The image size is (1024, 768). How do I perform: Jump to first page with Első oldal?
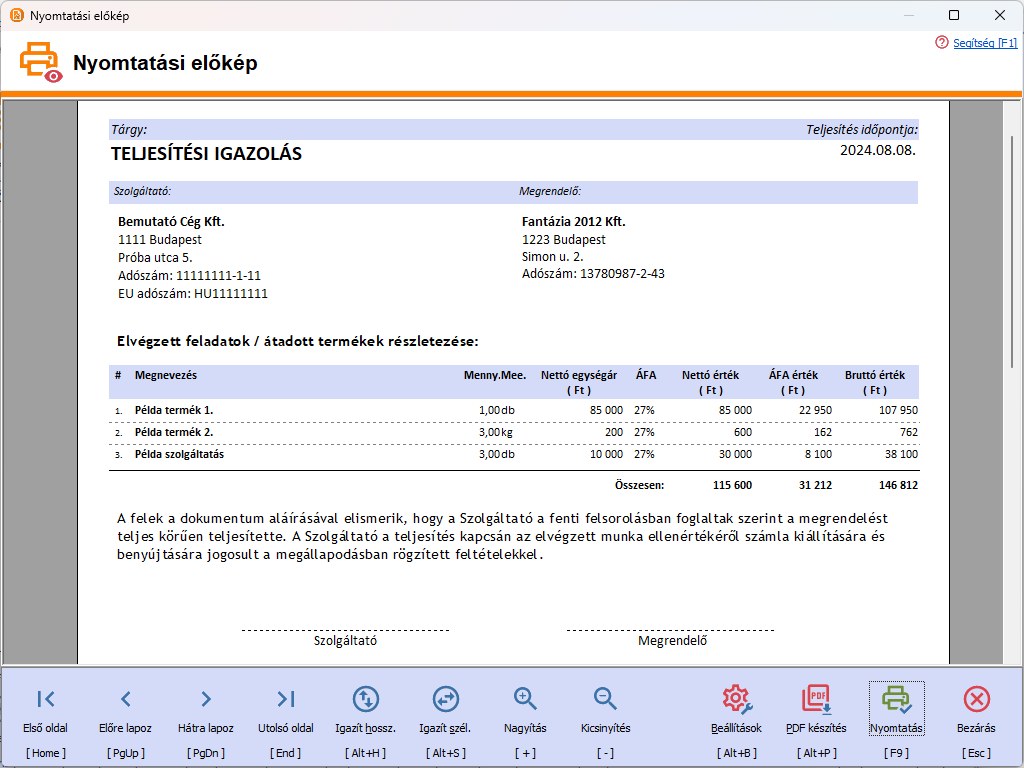pos(45,710)
